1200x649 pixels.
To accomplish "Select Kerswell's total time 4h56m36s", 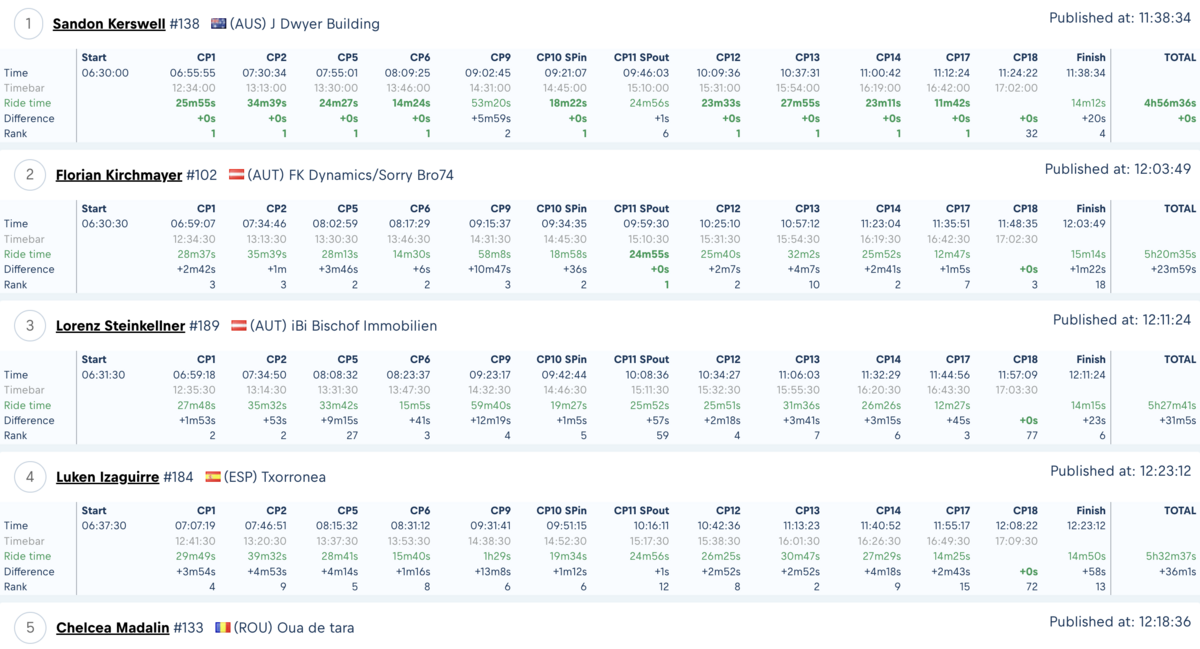I will (x=1169, y=103).
